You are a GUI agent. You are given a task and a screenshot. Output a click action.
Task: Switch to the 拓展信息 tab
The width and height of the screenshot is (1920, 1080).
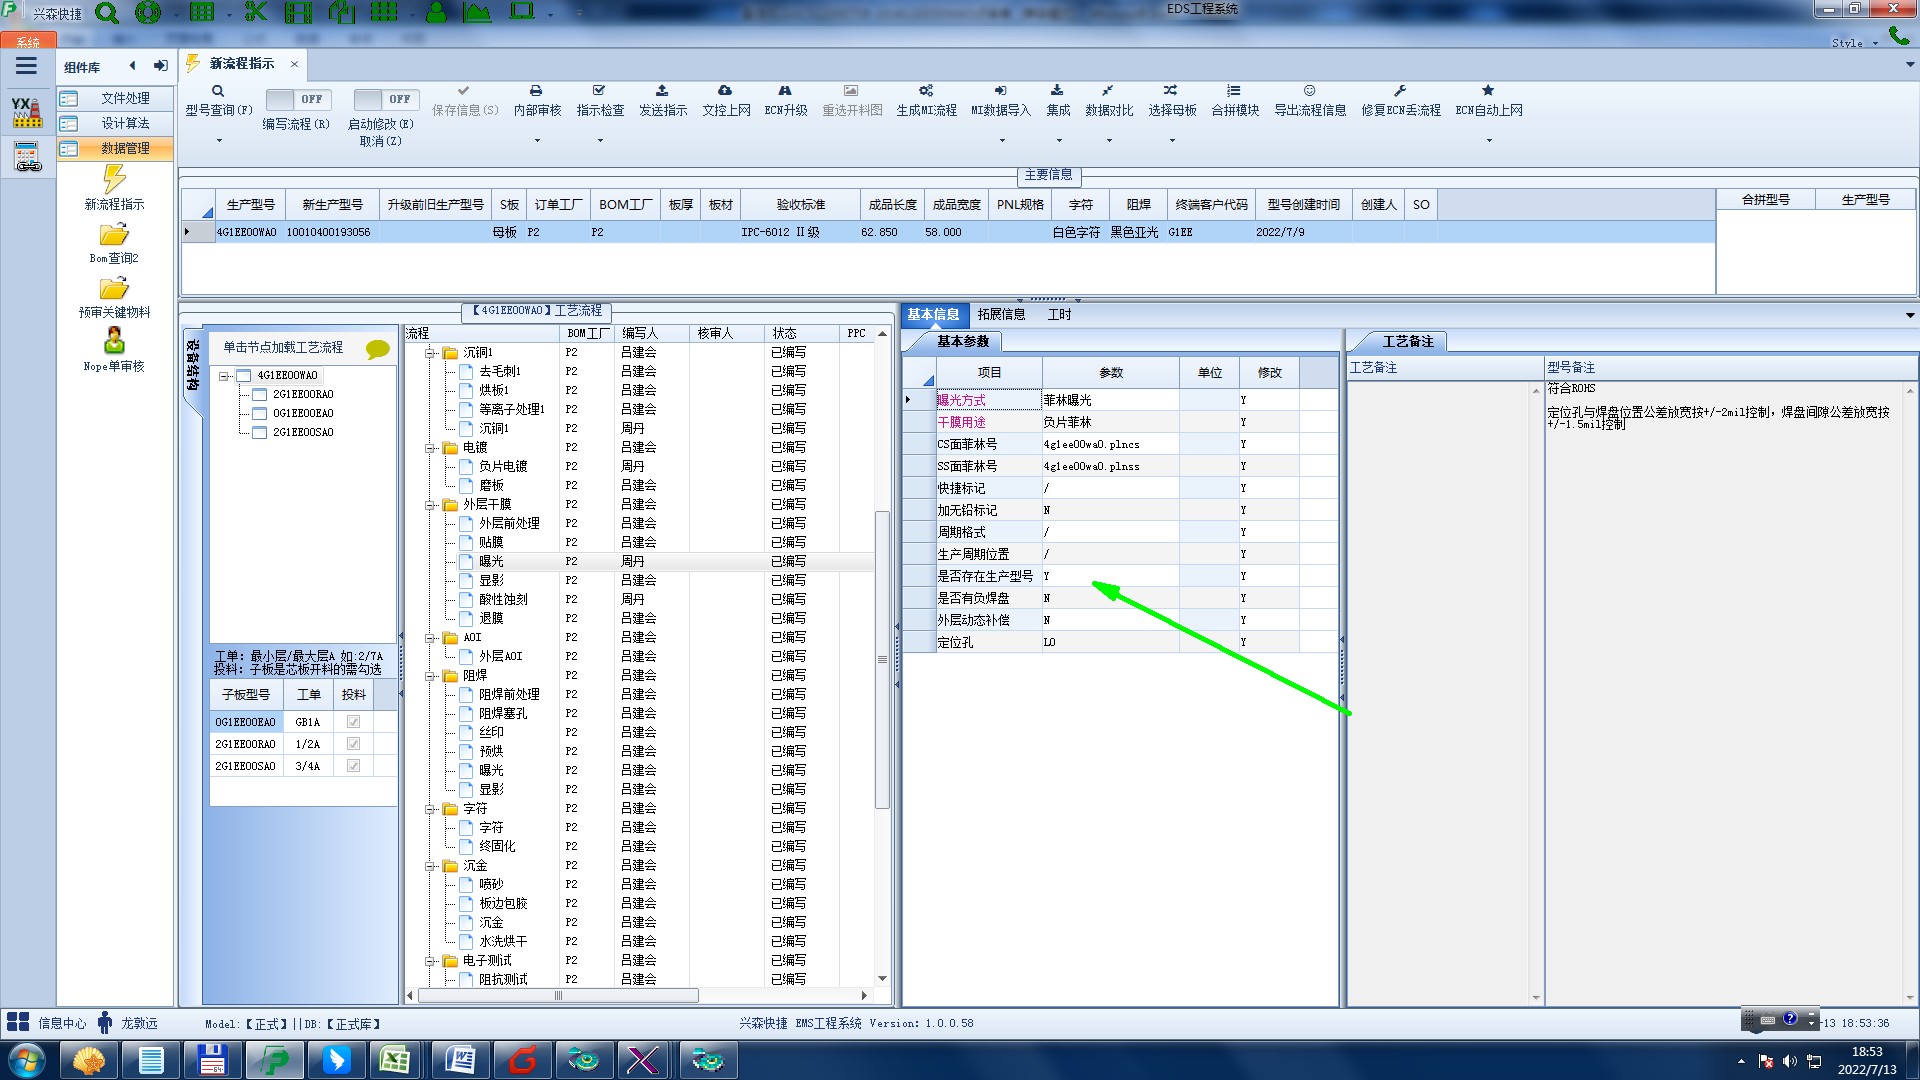(1001, 314)
